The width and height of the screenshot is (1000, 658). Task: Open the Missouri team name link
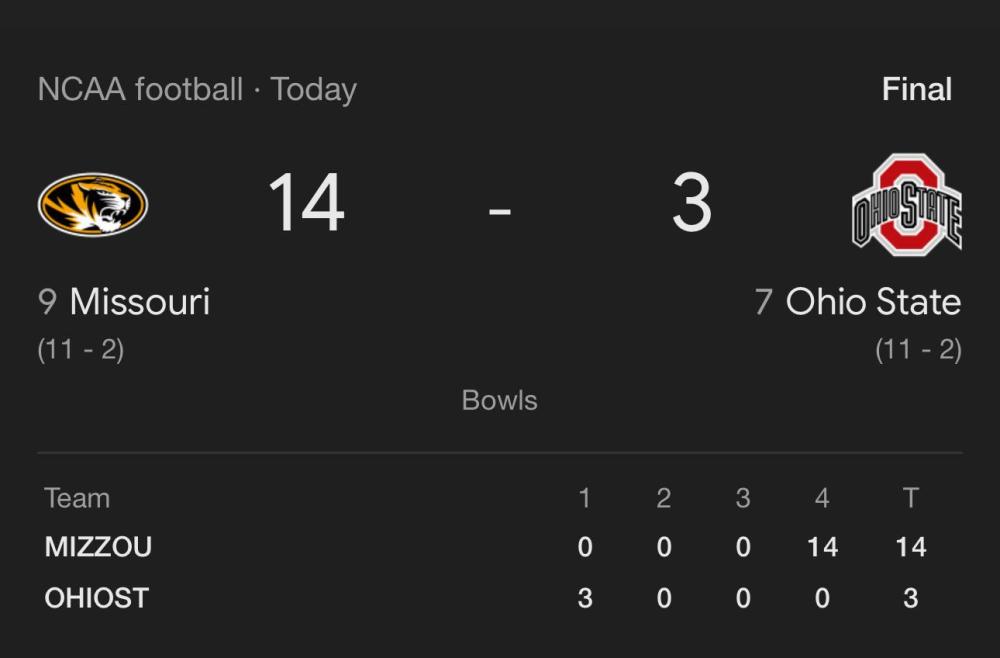140,302
